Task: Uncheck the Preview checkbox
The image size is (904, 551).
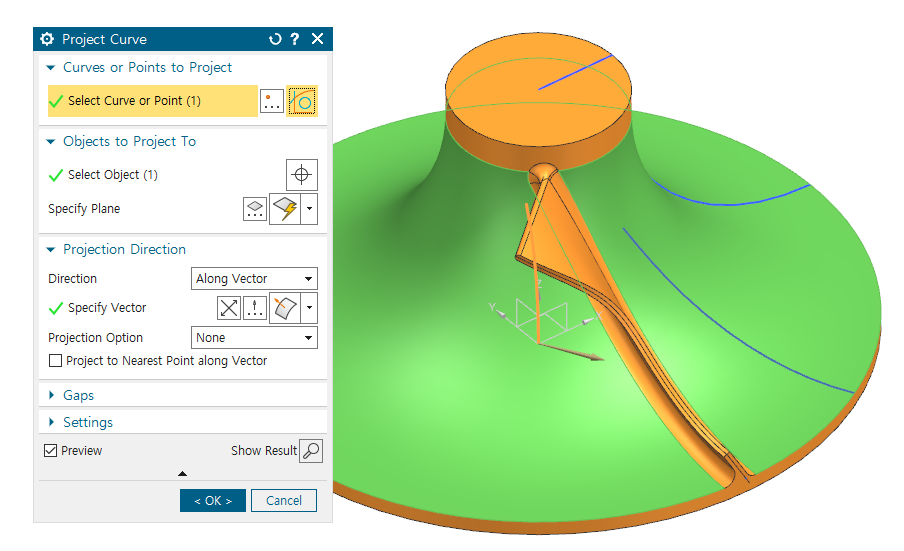Action: [51, 451]
